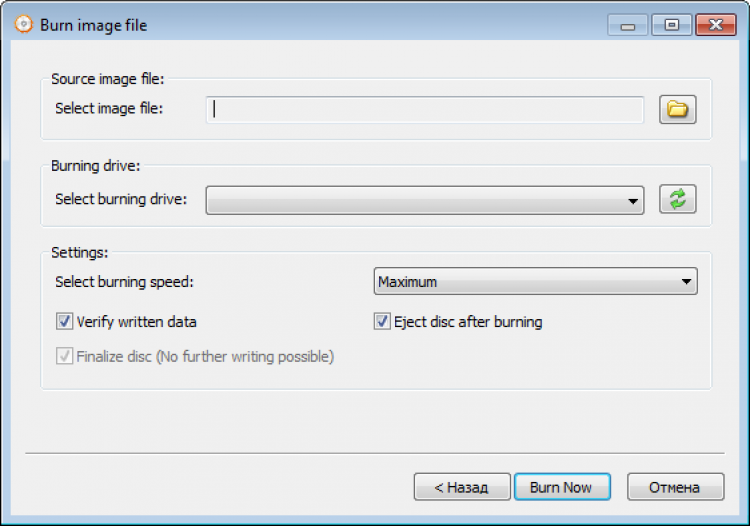This screenshot has height=526, width=750.
Task: Click the arrow of the burning speed dropdown
Action: pos(686,282)
